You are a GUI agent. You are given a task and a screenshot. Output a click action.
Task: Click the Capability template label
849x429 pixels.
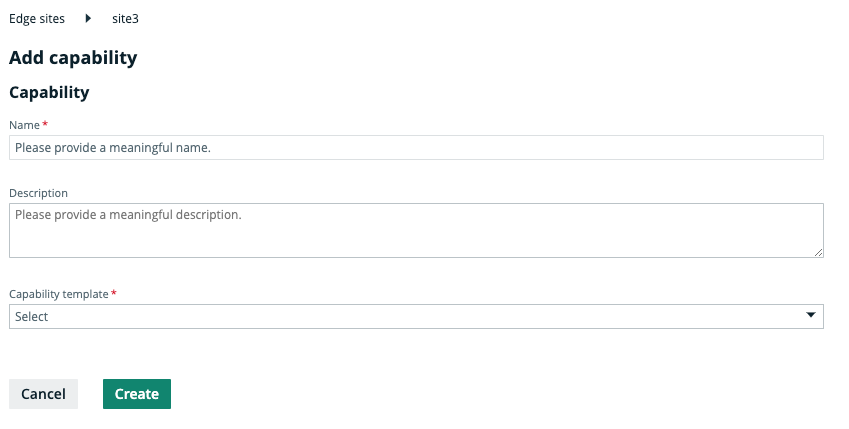58,294
